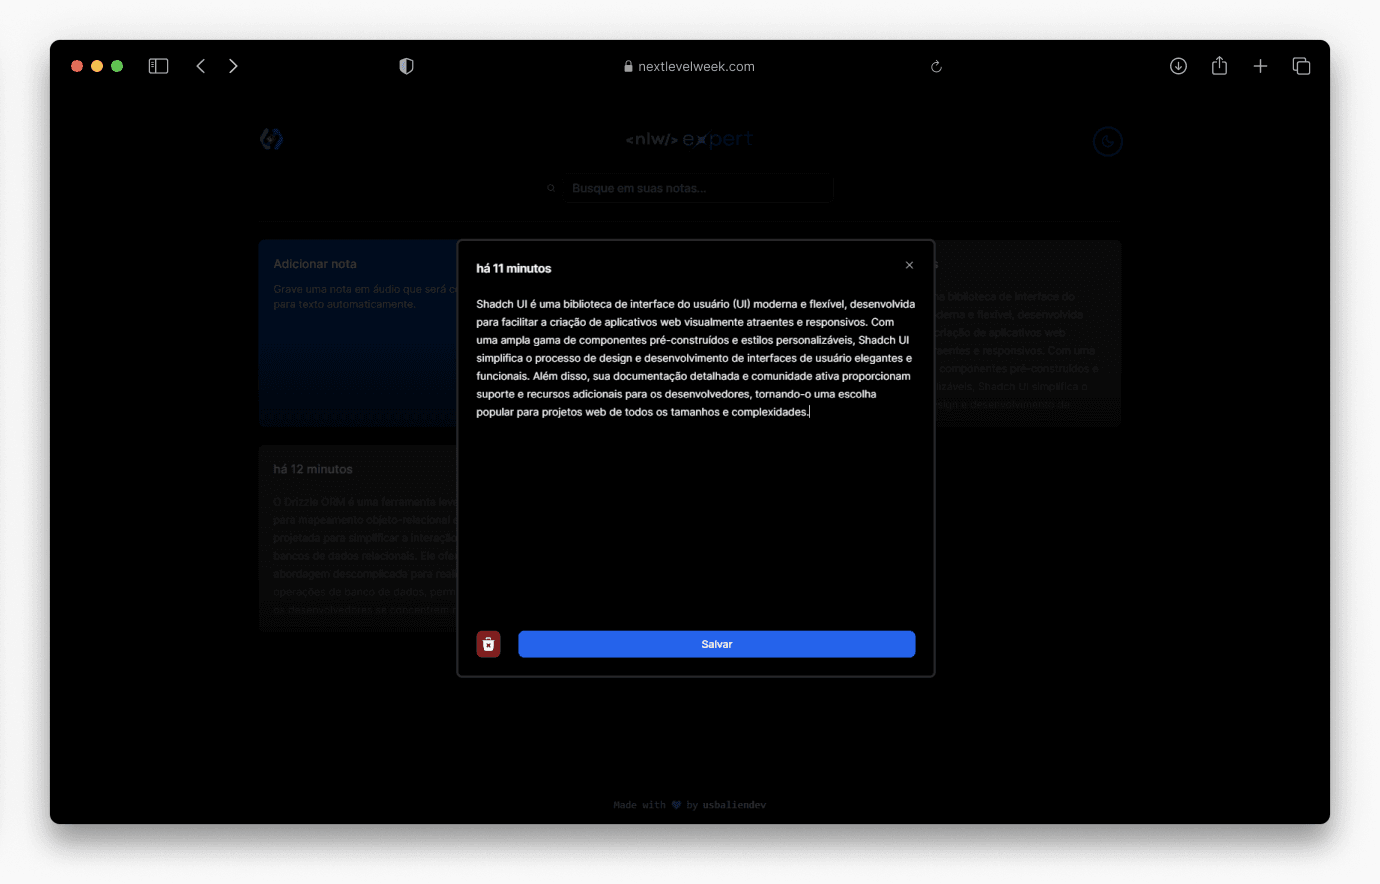Image resolution: width=1380 pixels, height=884 pixels.
Task: Delete the note with the red trash icon
Action: coord(488,644)
